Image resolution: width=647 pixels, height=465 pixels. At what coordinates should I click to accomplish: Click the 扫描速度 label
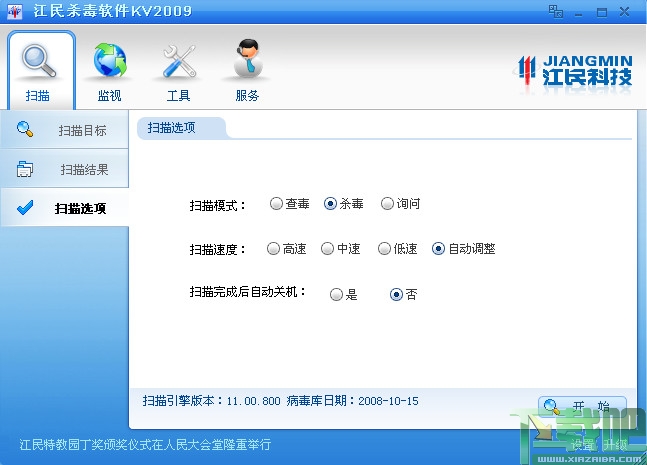[217, 249]
